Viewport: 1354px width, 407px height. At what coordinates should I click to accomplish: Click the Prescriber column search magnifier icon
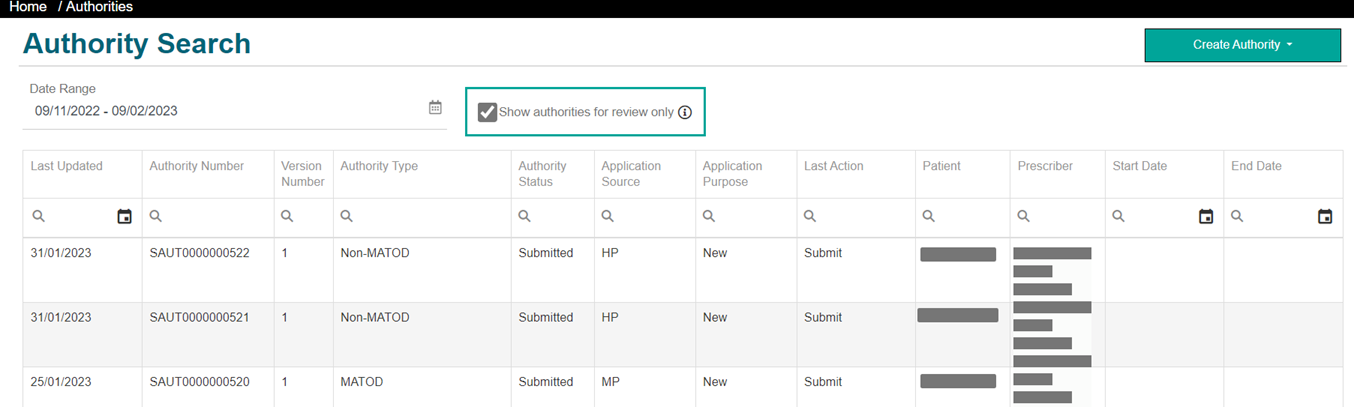(1024, 216)
